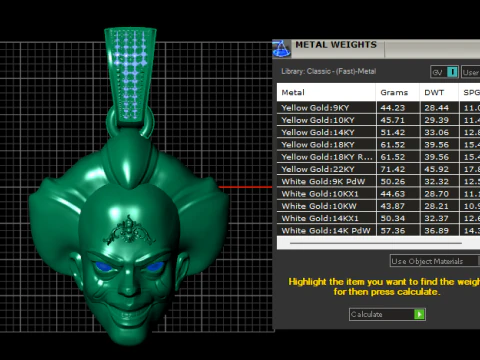
Task: Select the Yellow Gold:18KY row
Action: pos(378,145)
